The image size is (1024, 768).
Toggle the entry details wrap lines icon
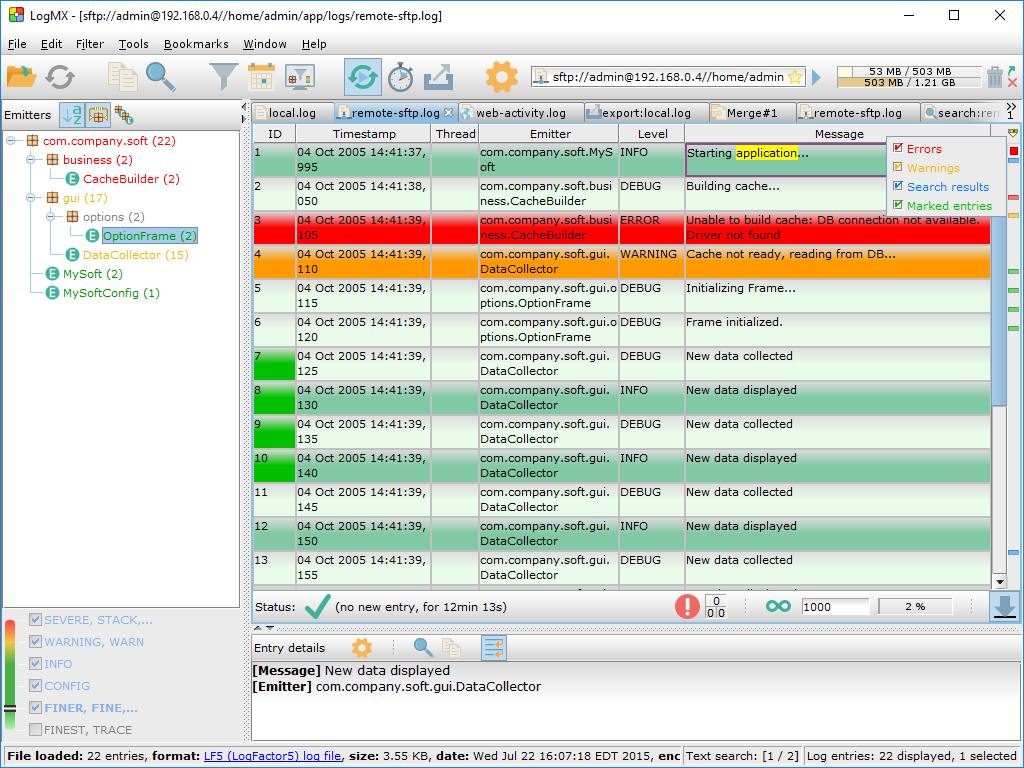(494, 648)
